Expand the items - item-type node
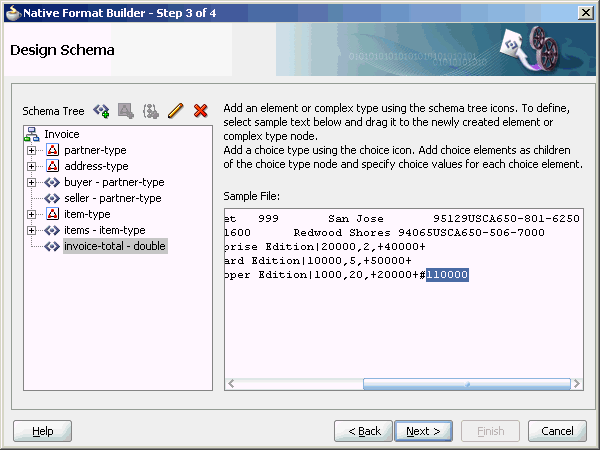 [x=31, y=230]
